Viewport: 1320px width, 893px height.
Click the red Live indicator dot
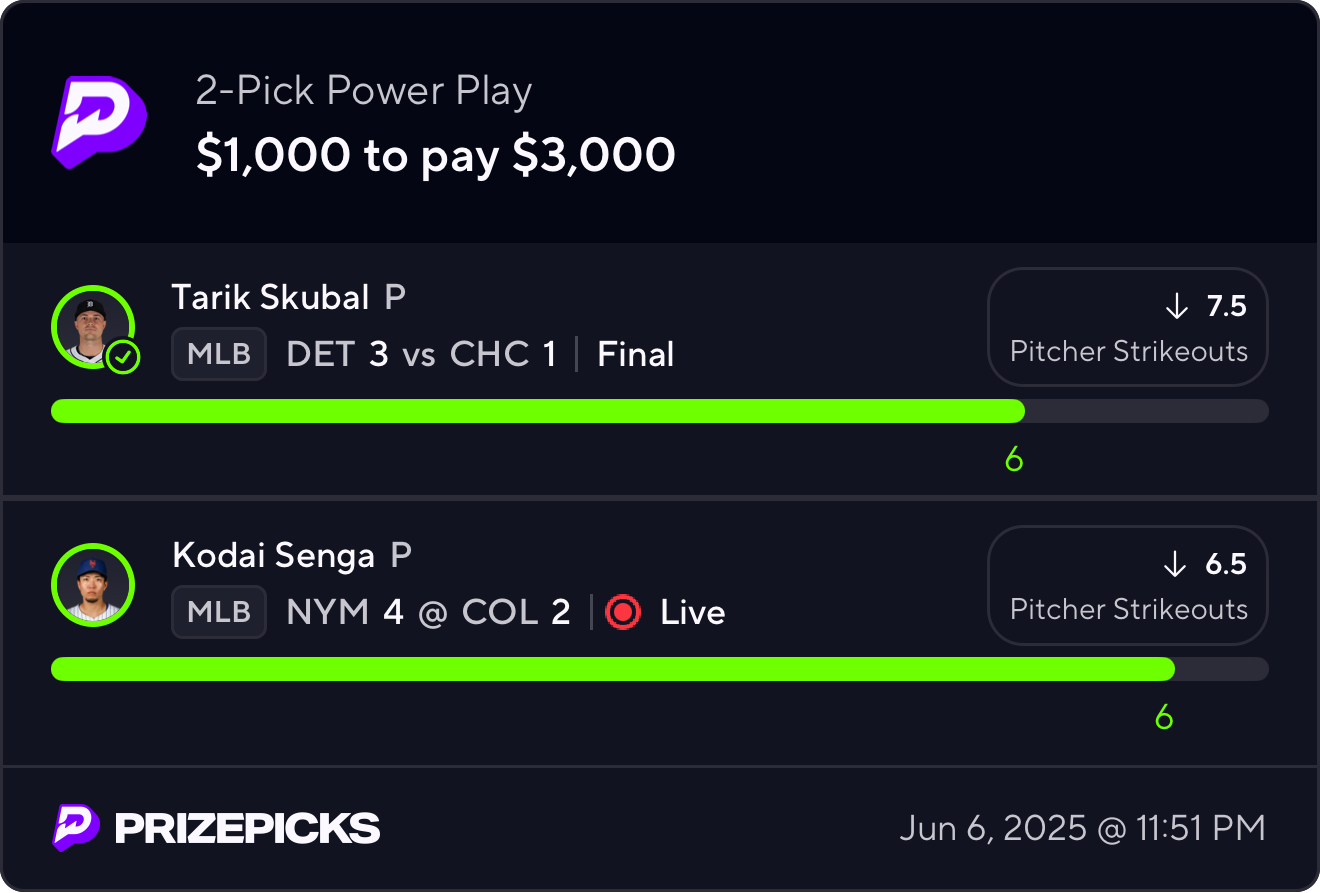(623, 612)
